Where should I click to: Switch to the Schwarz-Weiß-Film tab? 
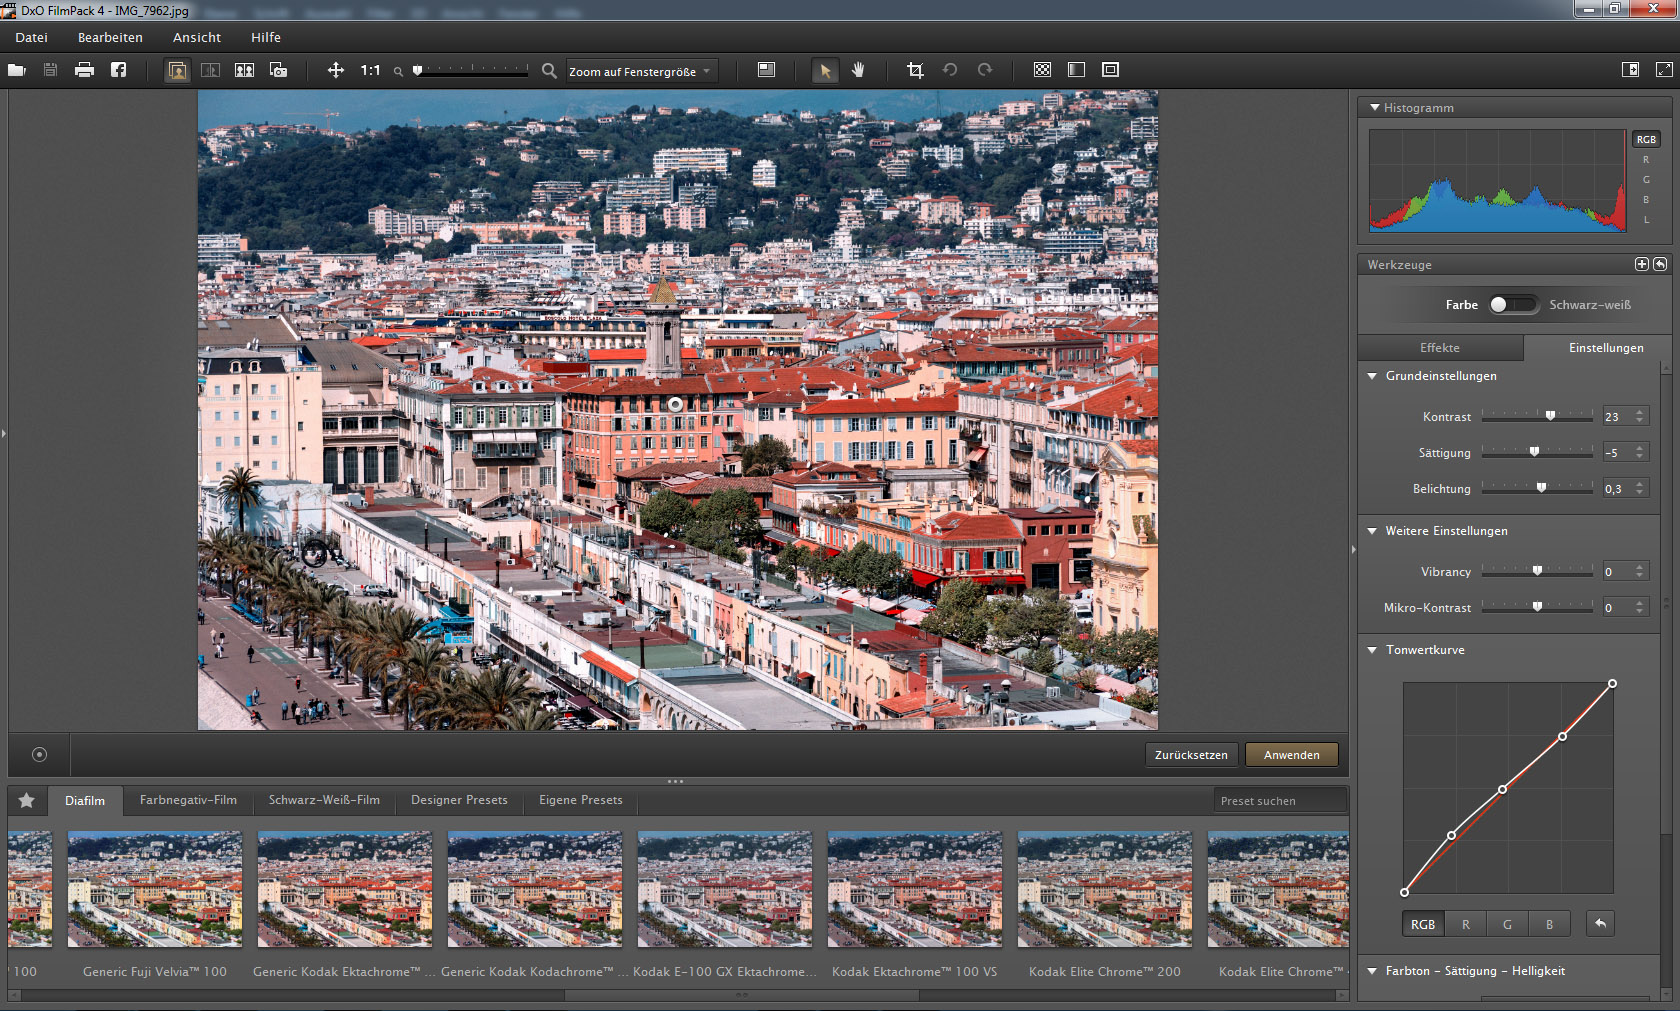324,800
